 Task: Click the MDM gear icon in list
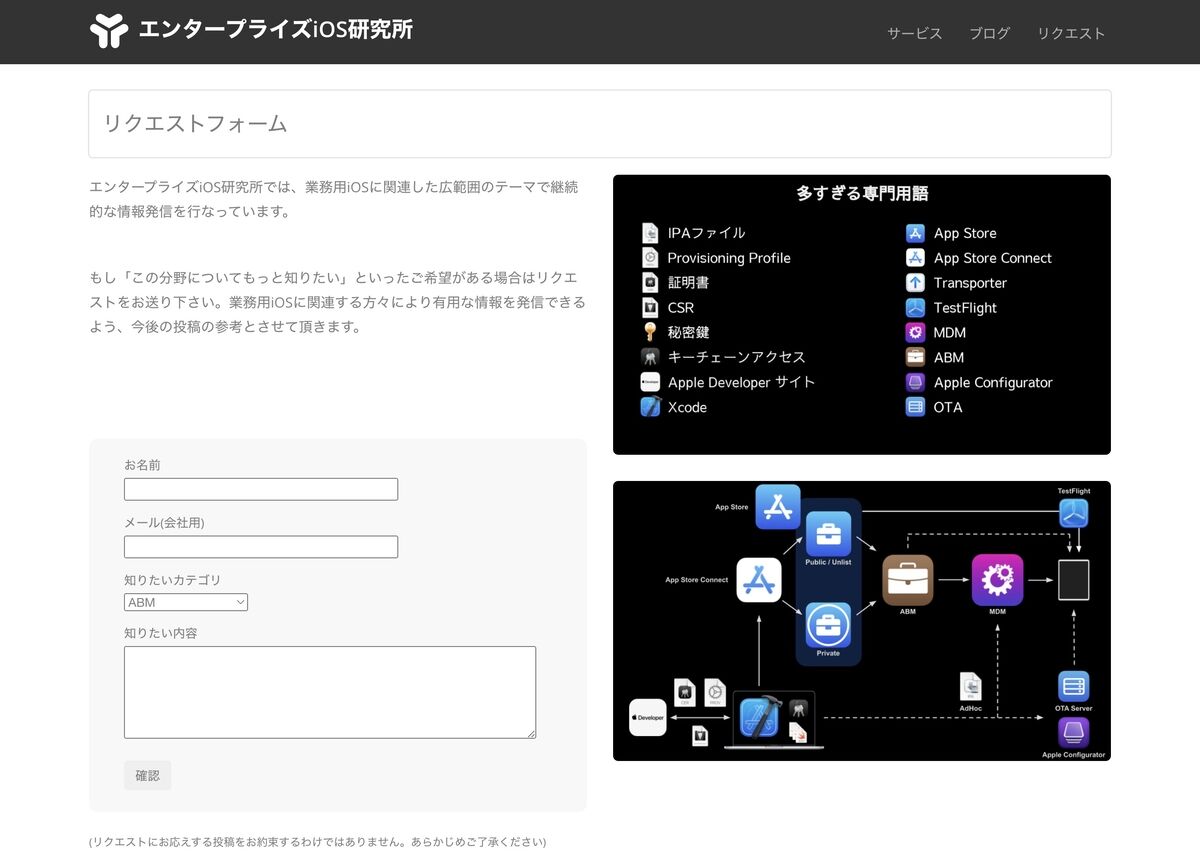[x=915, y=333]
